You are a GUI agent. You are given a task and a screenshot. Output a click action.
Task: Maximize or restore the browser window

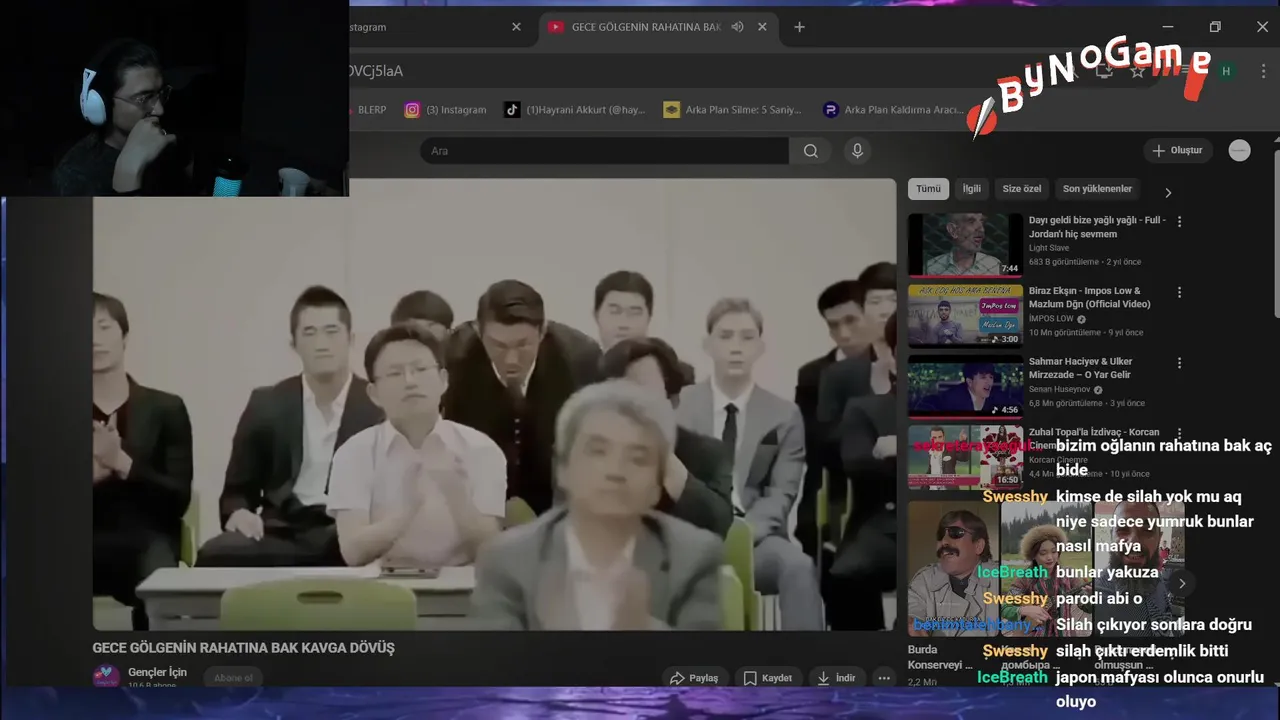coord(1215,27)
